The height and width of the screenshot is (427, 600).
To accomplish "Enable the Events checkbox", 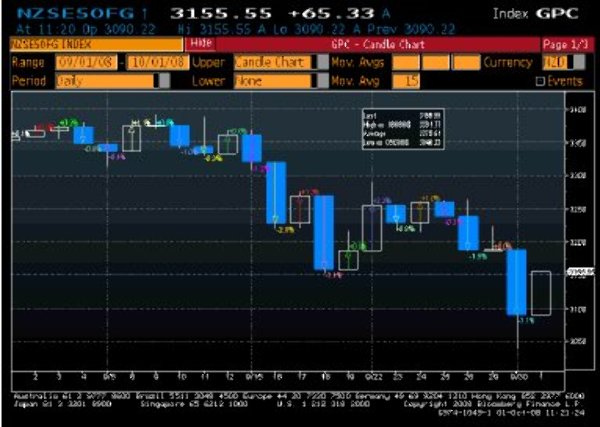I will (541, 81).
